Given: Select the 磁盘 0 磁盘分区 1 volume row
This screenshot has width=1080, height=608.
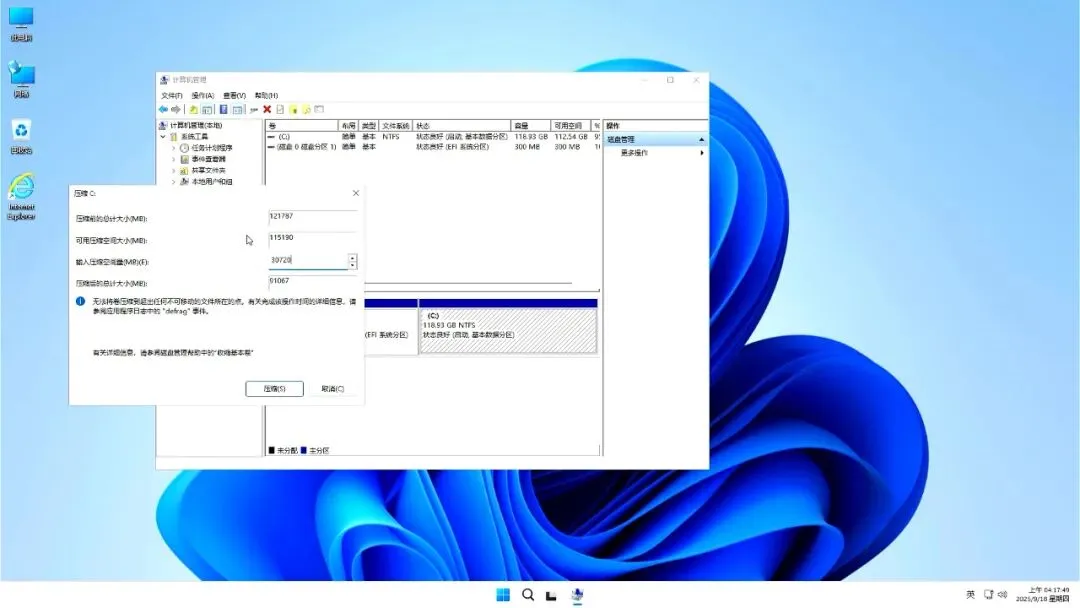Looking at the screenshot, I should pyautogui.click(x=433, y=147).
